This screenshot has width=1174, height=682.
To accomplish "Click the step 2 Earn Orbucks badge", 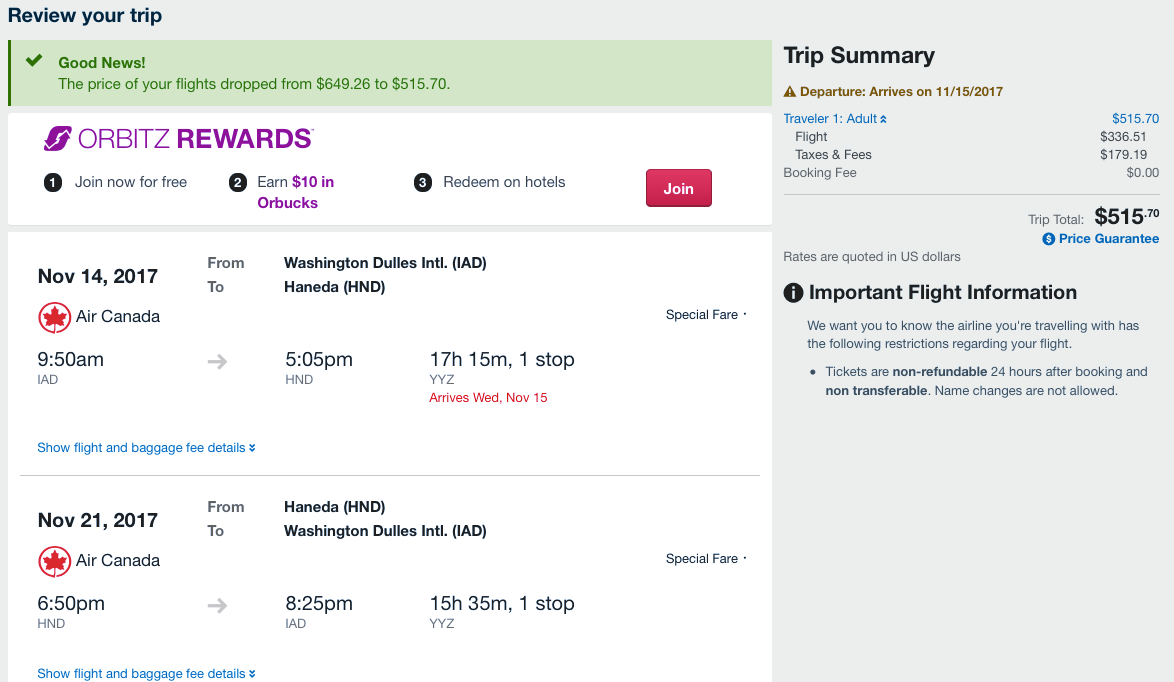I will point(238,183).
